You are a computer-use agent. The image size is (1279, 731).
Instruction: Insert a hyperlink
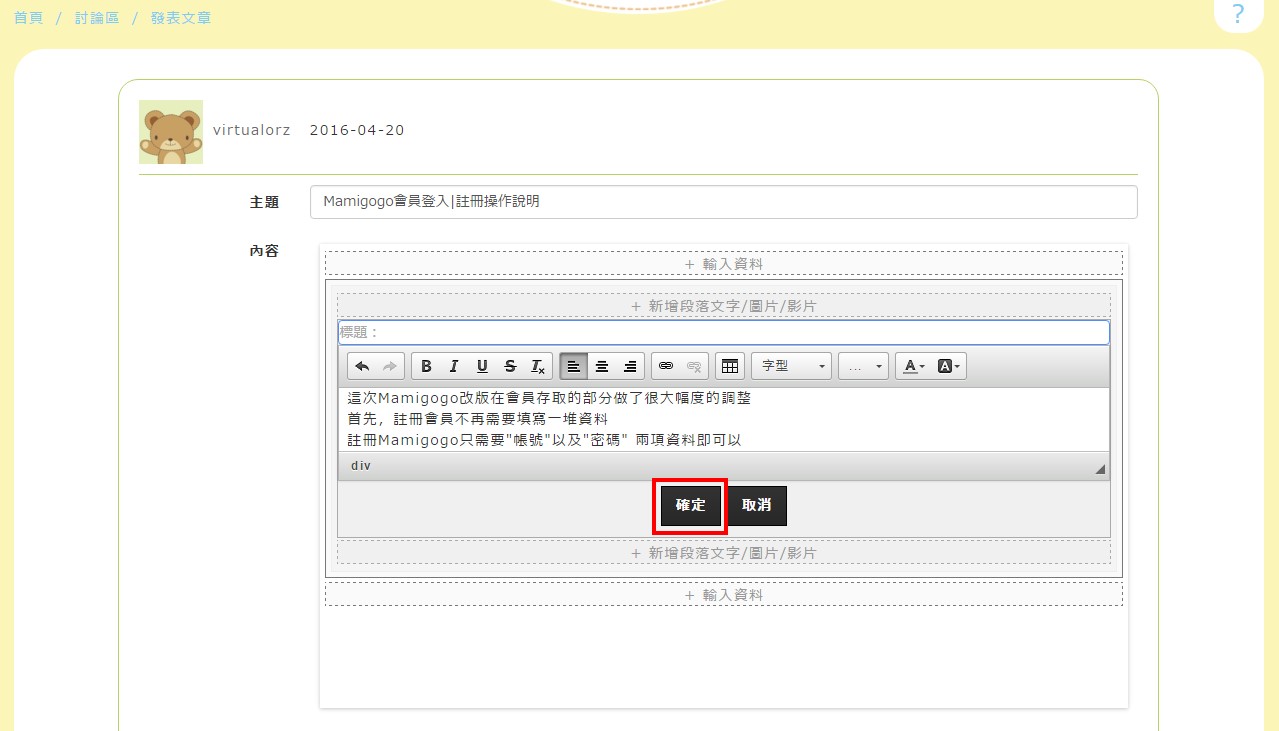(x=666, y=366)
